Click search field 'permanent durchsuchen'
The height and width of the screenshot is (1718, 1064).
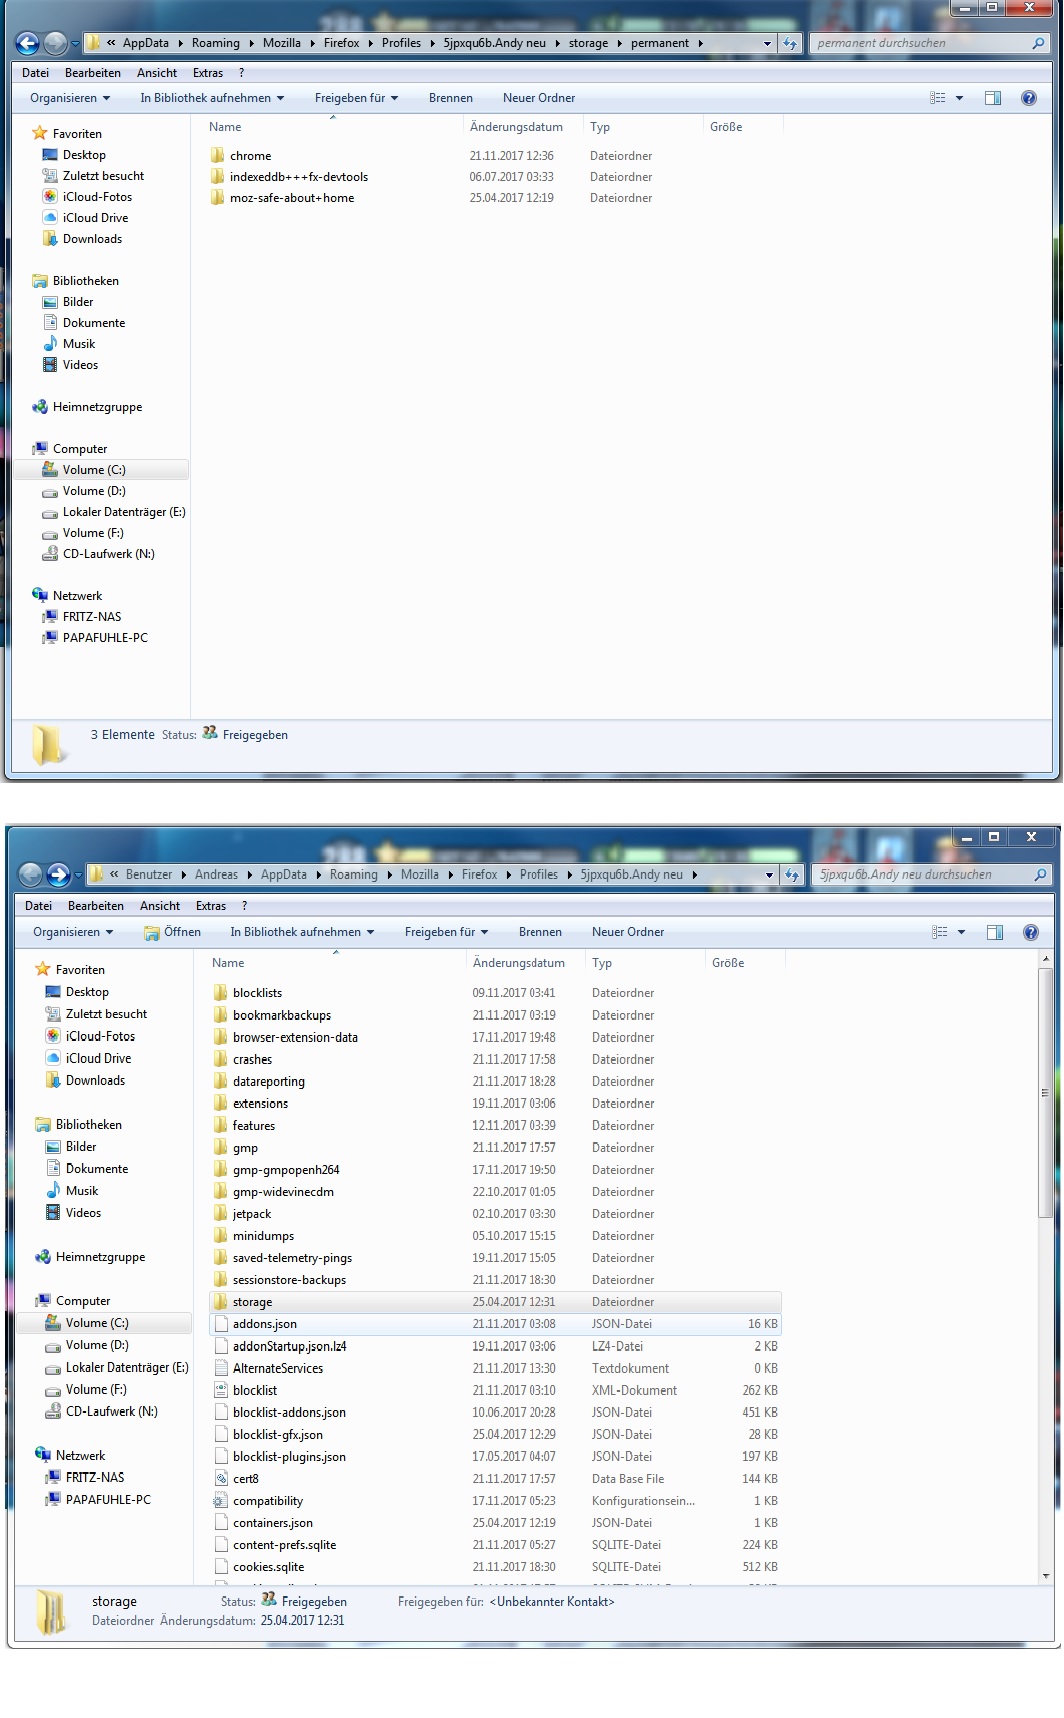(x=930, y=43)
